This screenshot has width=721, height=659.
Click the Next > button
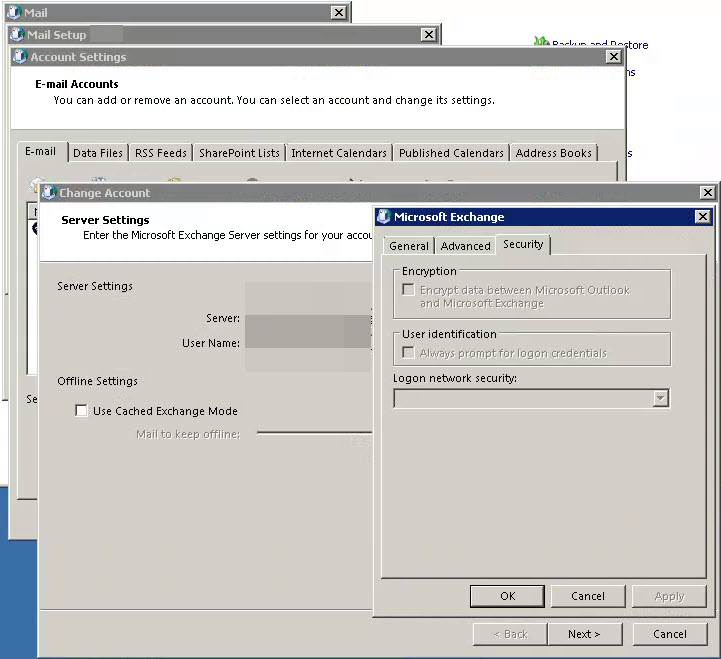(x=584, y=634)
